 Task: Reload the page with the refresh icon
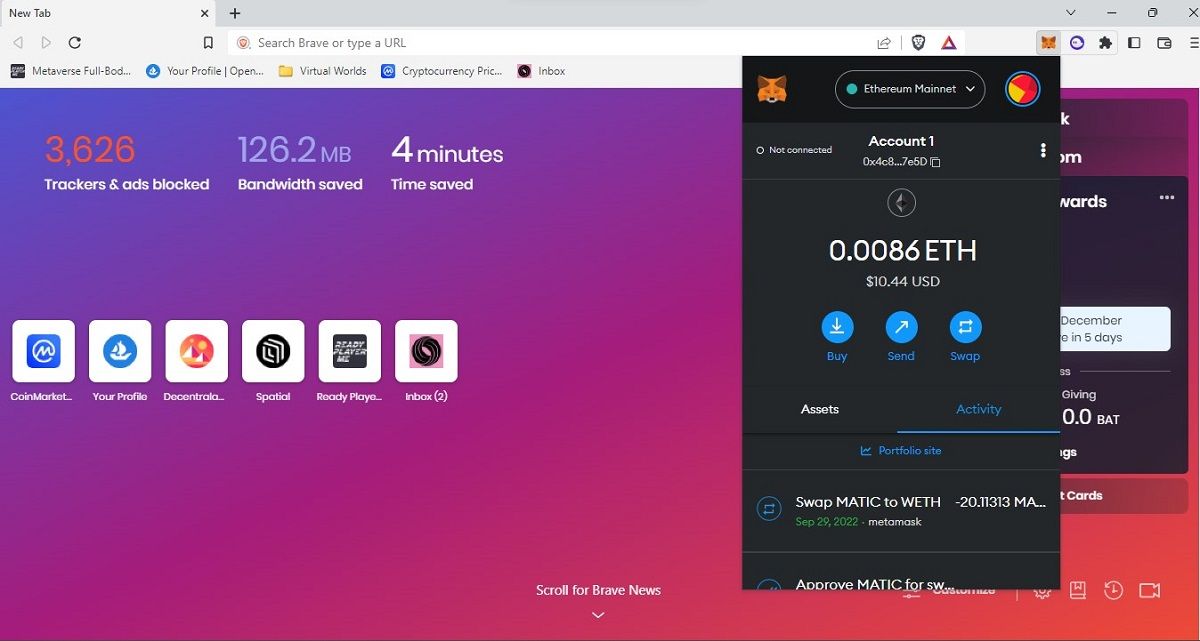pyautogui.click(x=74, y=43)
